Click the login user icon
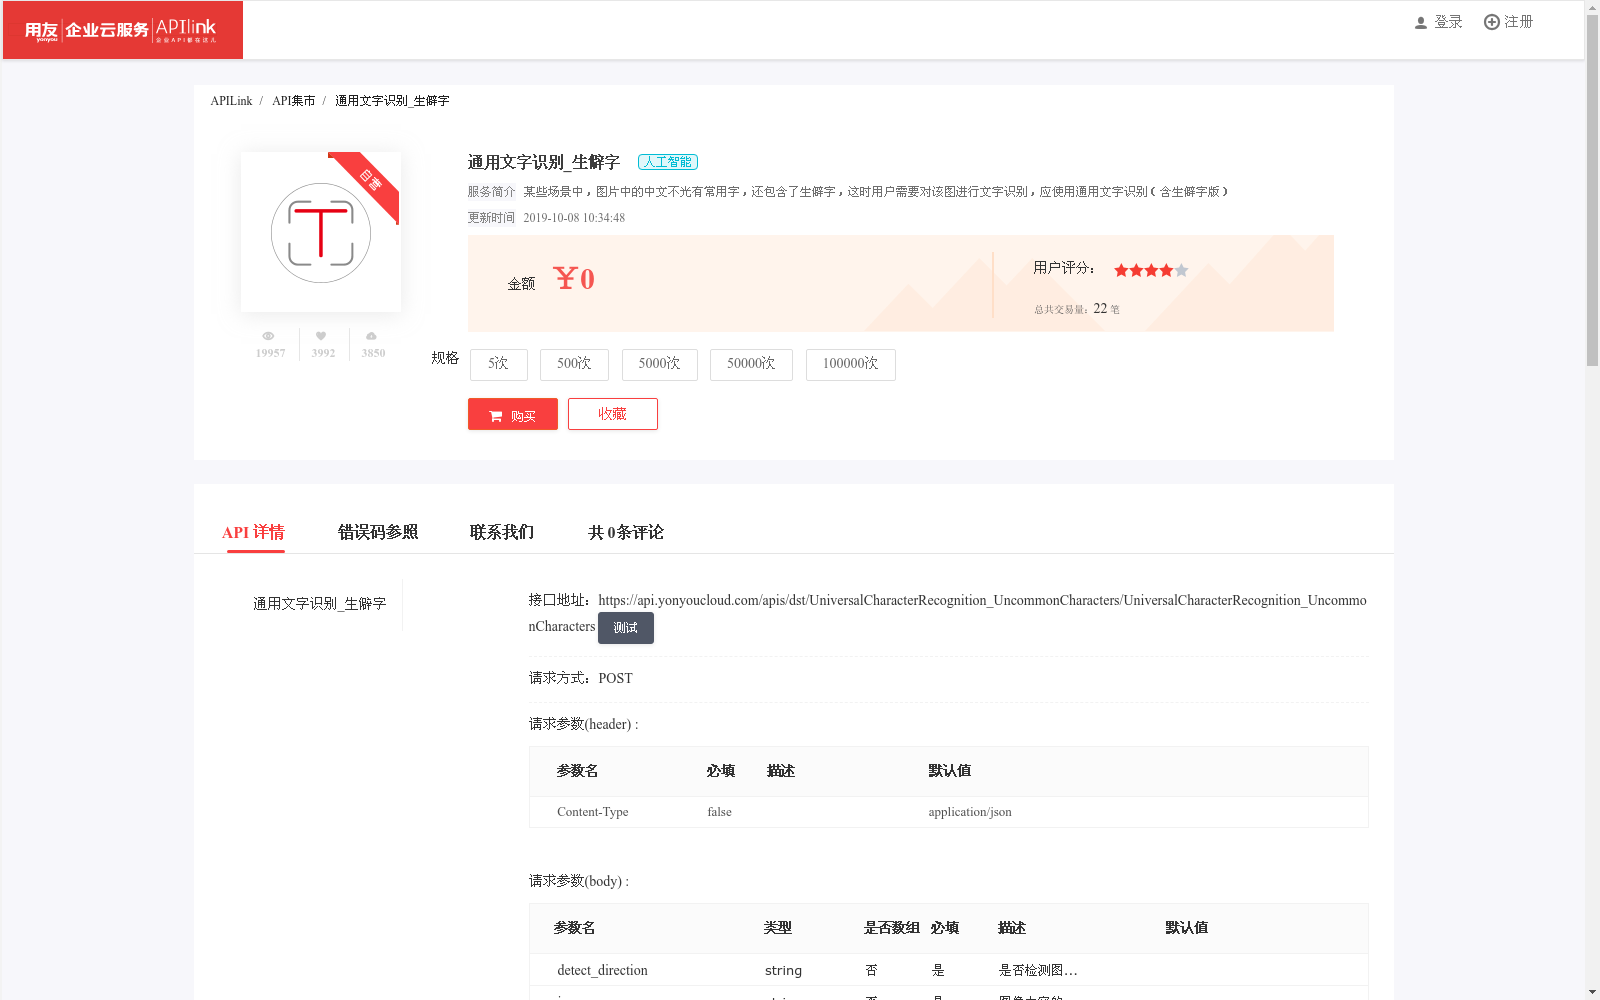 [x=1420, y=22]
